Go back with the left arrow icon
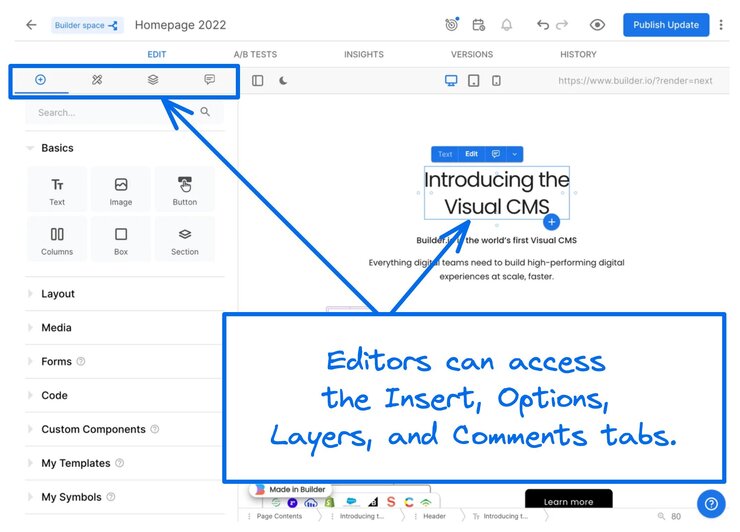The width and height of the screenshot is (740, 532). click(x=31, y=25)
